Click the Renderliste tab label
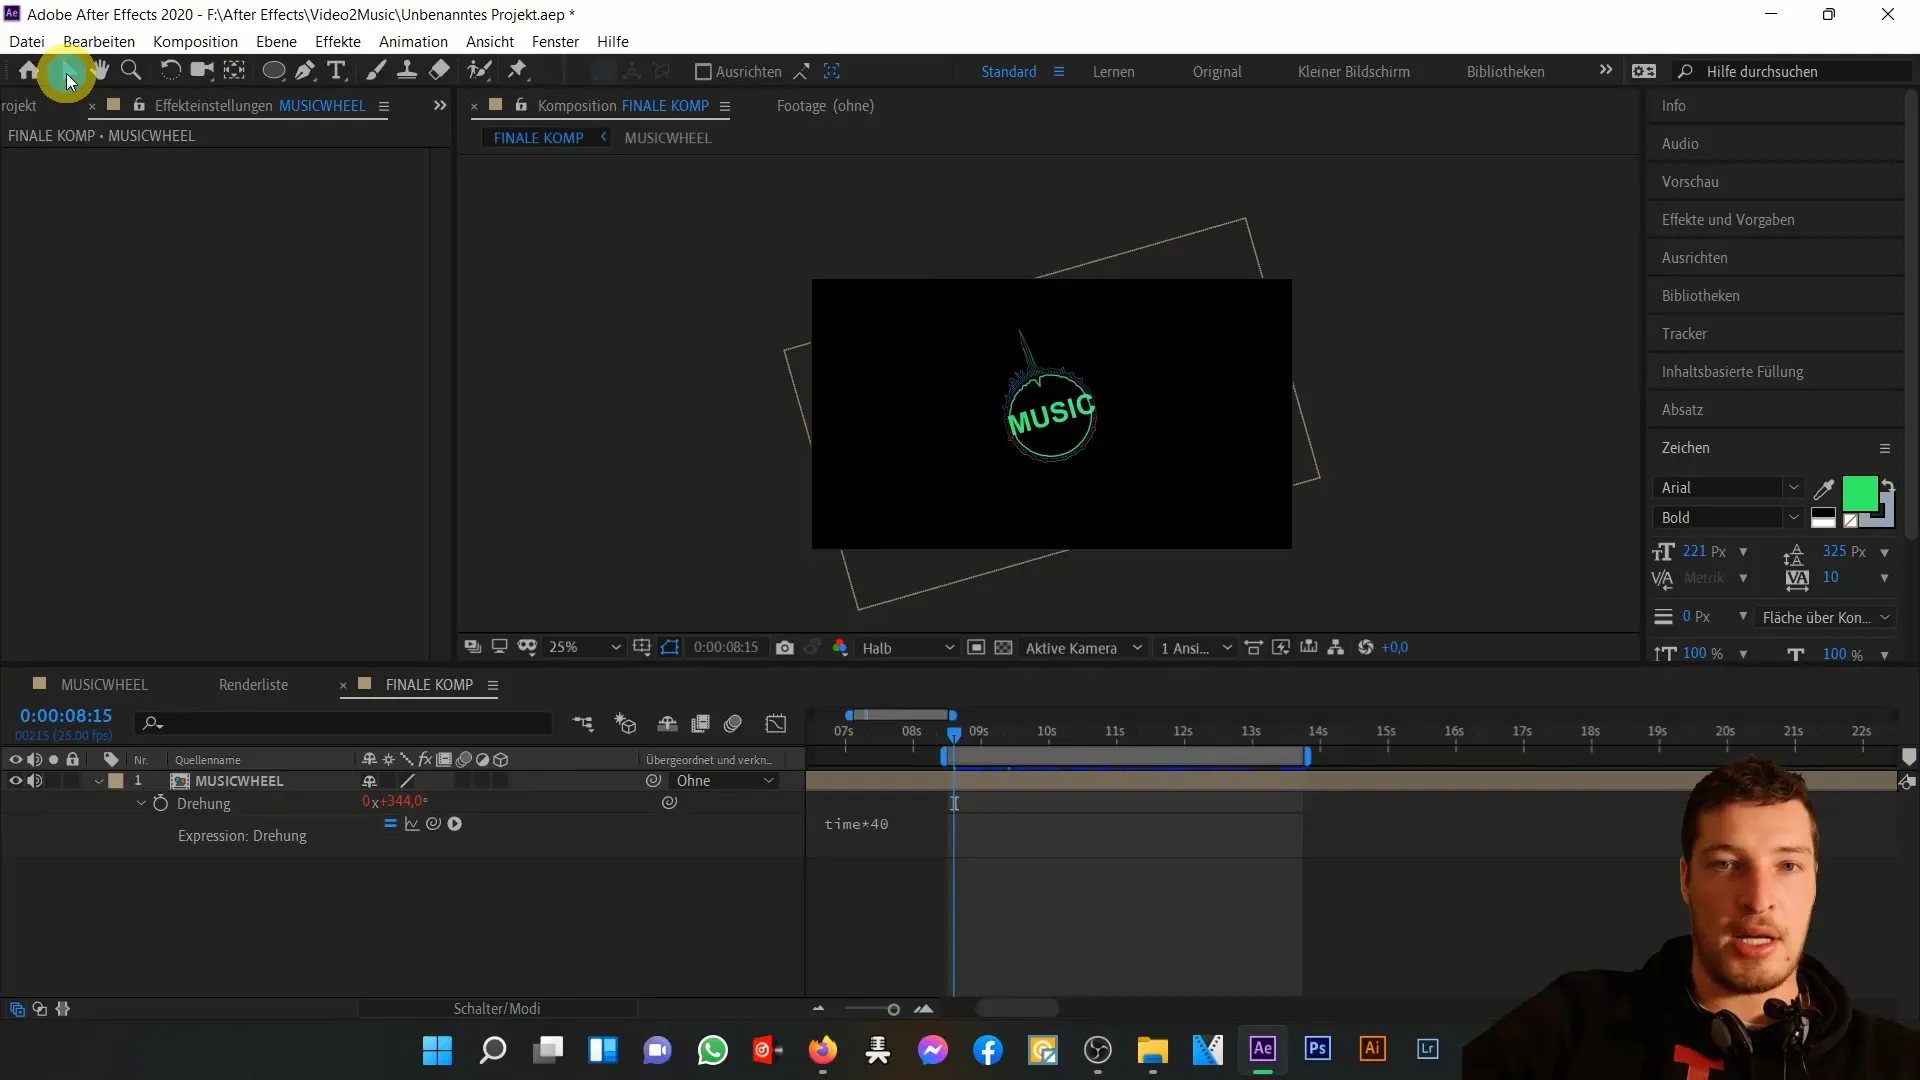 [252, 683]
